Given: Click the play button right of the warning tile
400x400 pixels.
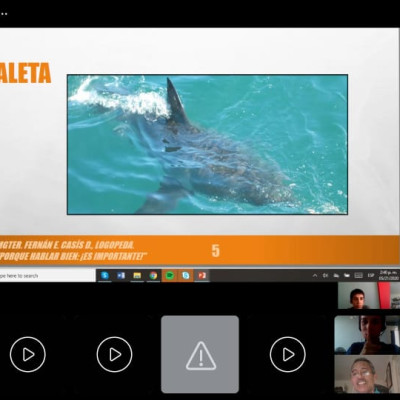Looking at the screenshot, I should 288,354.
